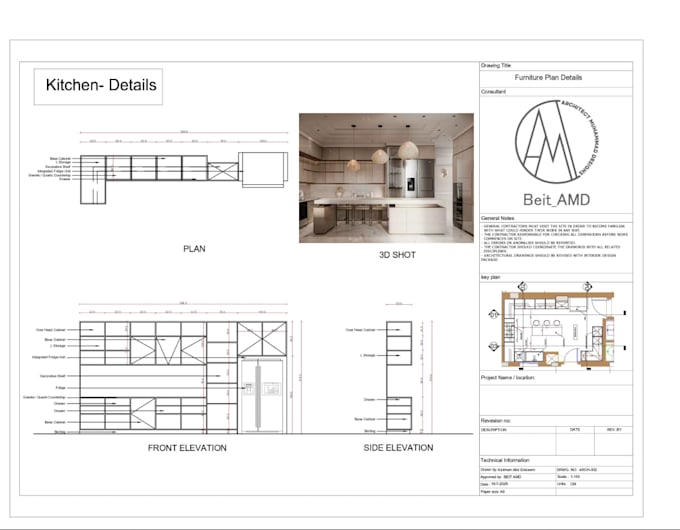Click the 'Technical Information' heading
680x530 pixels.
[505, 460]
